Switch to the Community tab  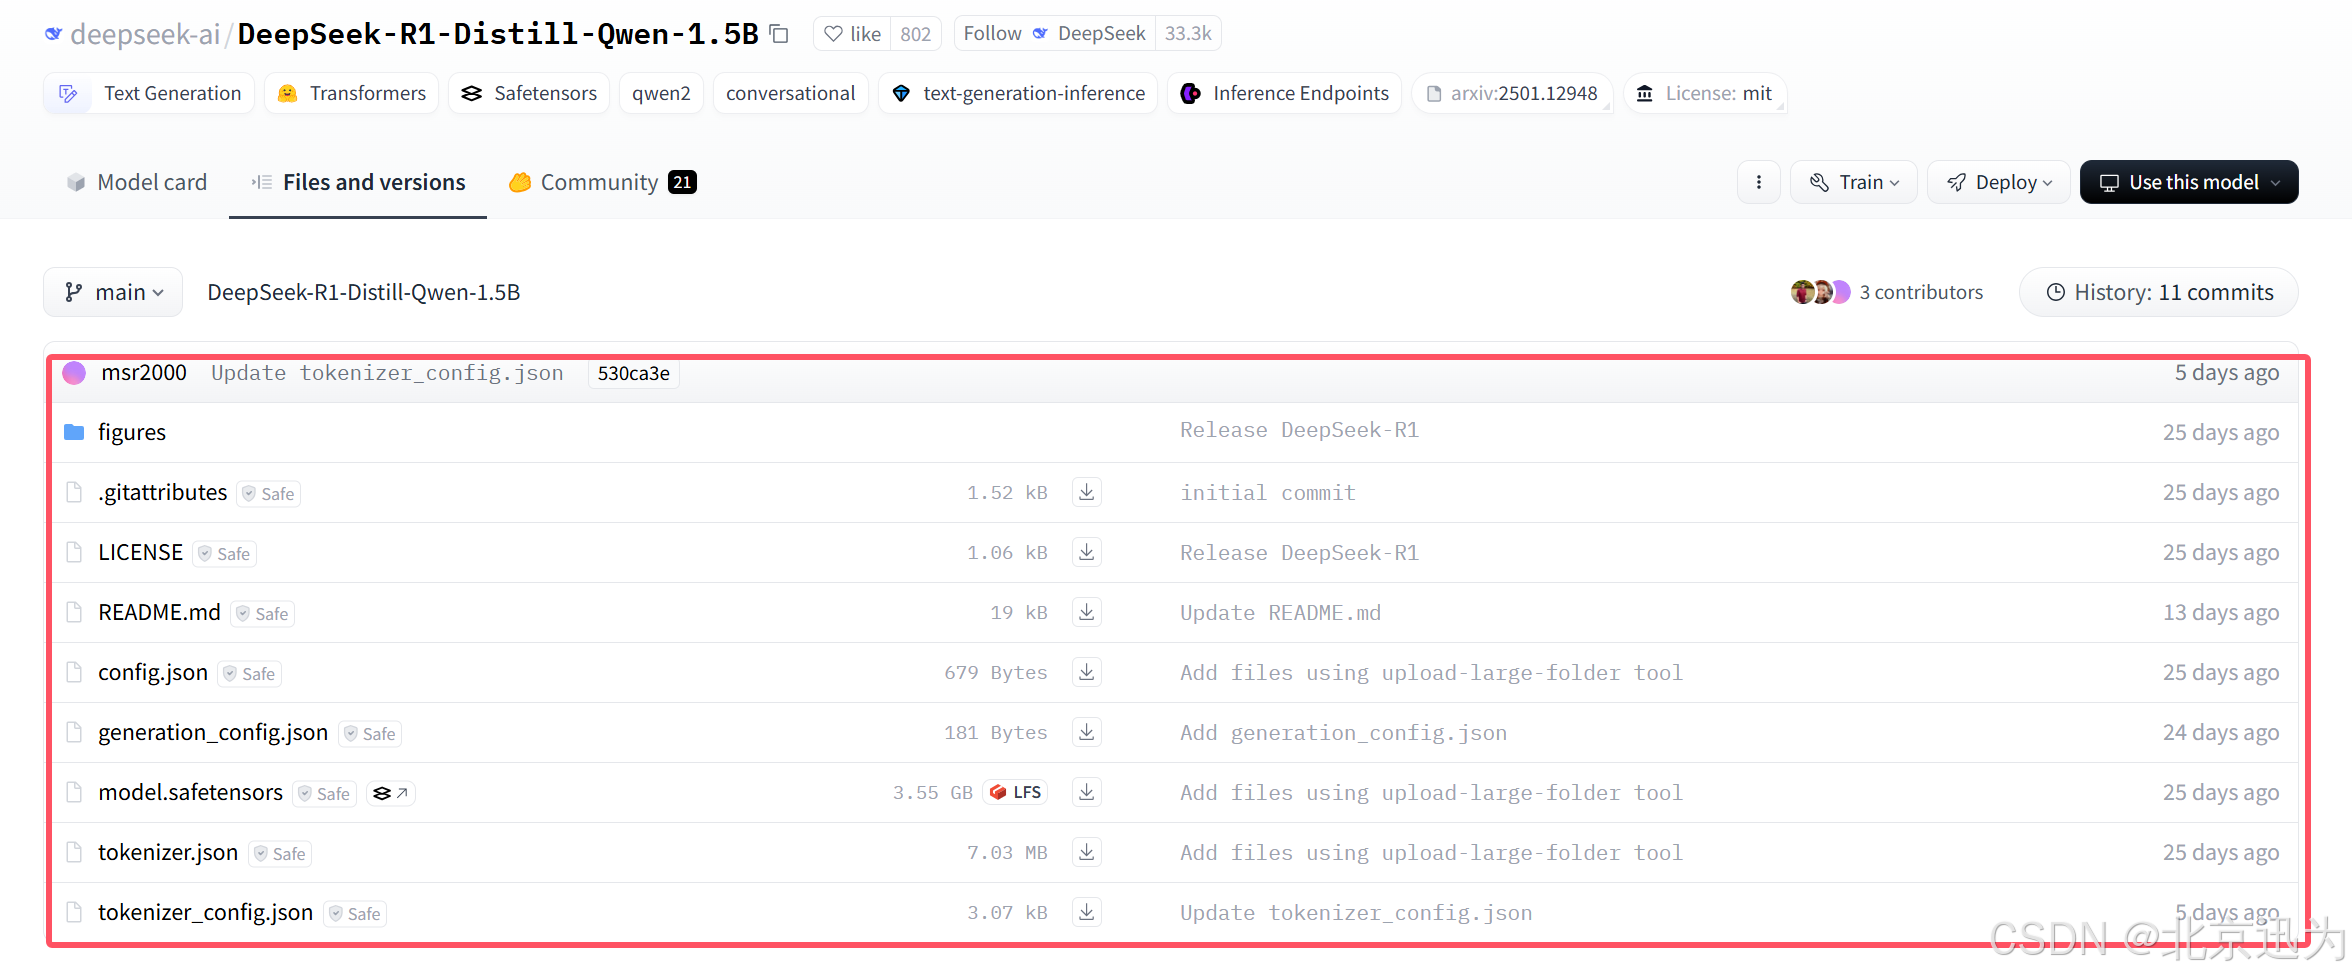pyautogui.click(x=602, y=182)
